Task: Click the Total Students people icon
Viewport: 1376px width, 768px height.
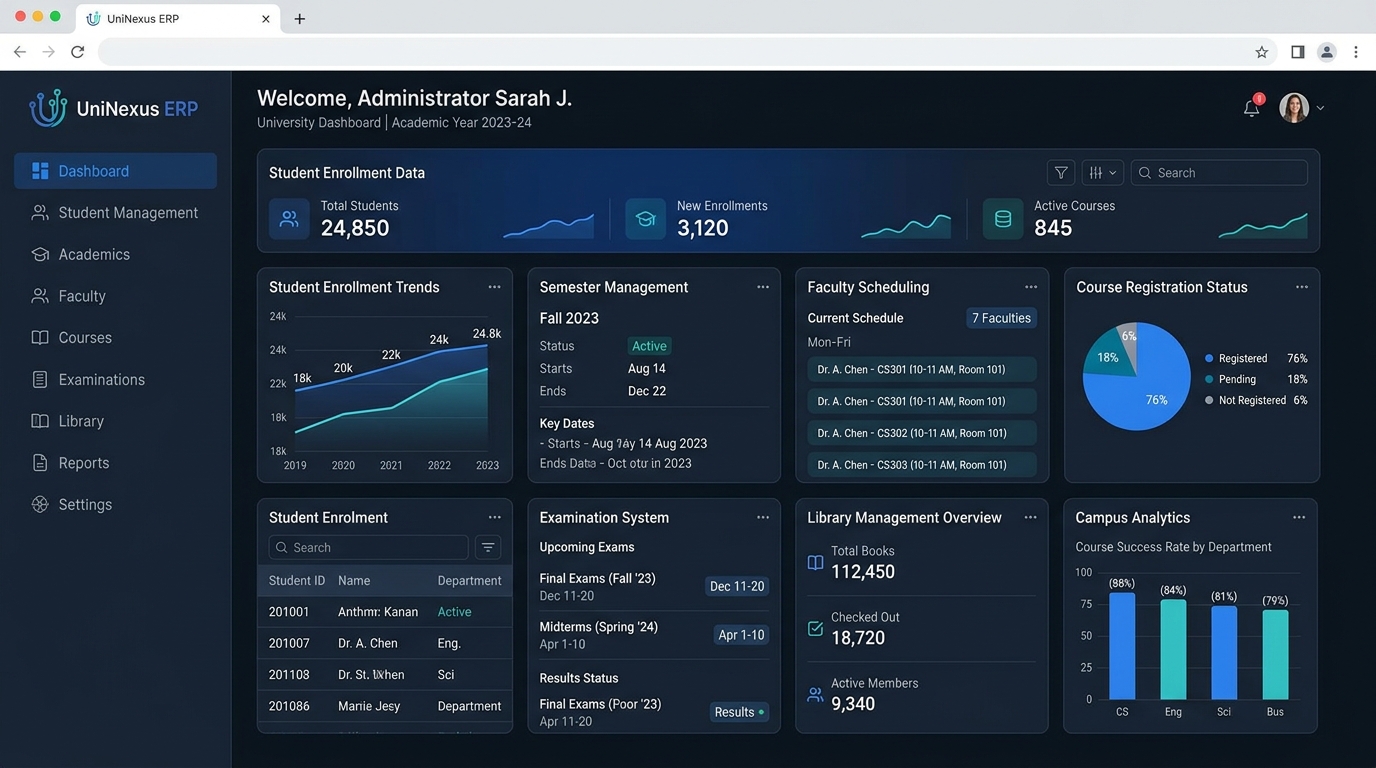Action: click(289, 219)
